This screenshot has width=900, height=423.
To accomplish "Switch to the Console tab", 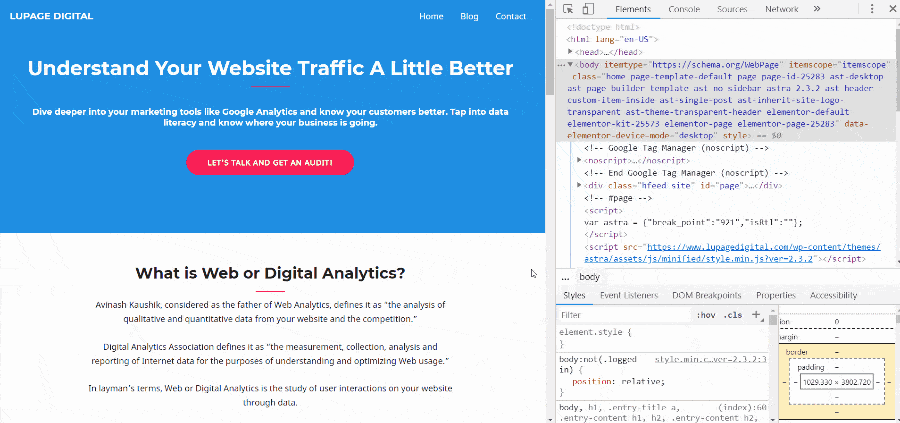I will 684,9.
